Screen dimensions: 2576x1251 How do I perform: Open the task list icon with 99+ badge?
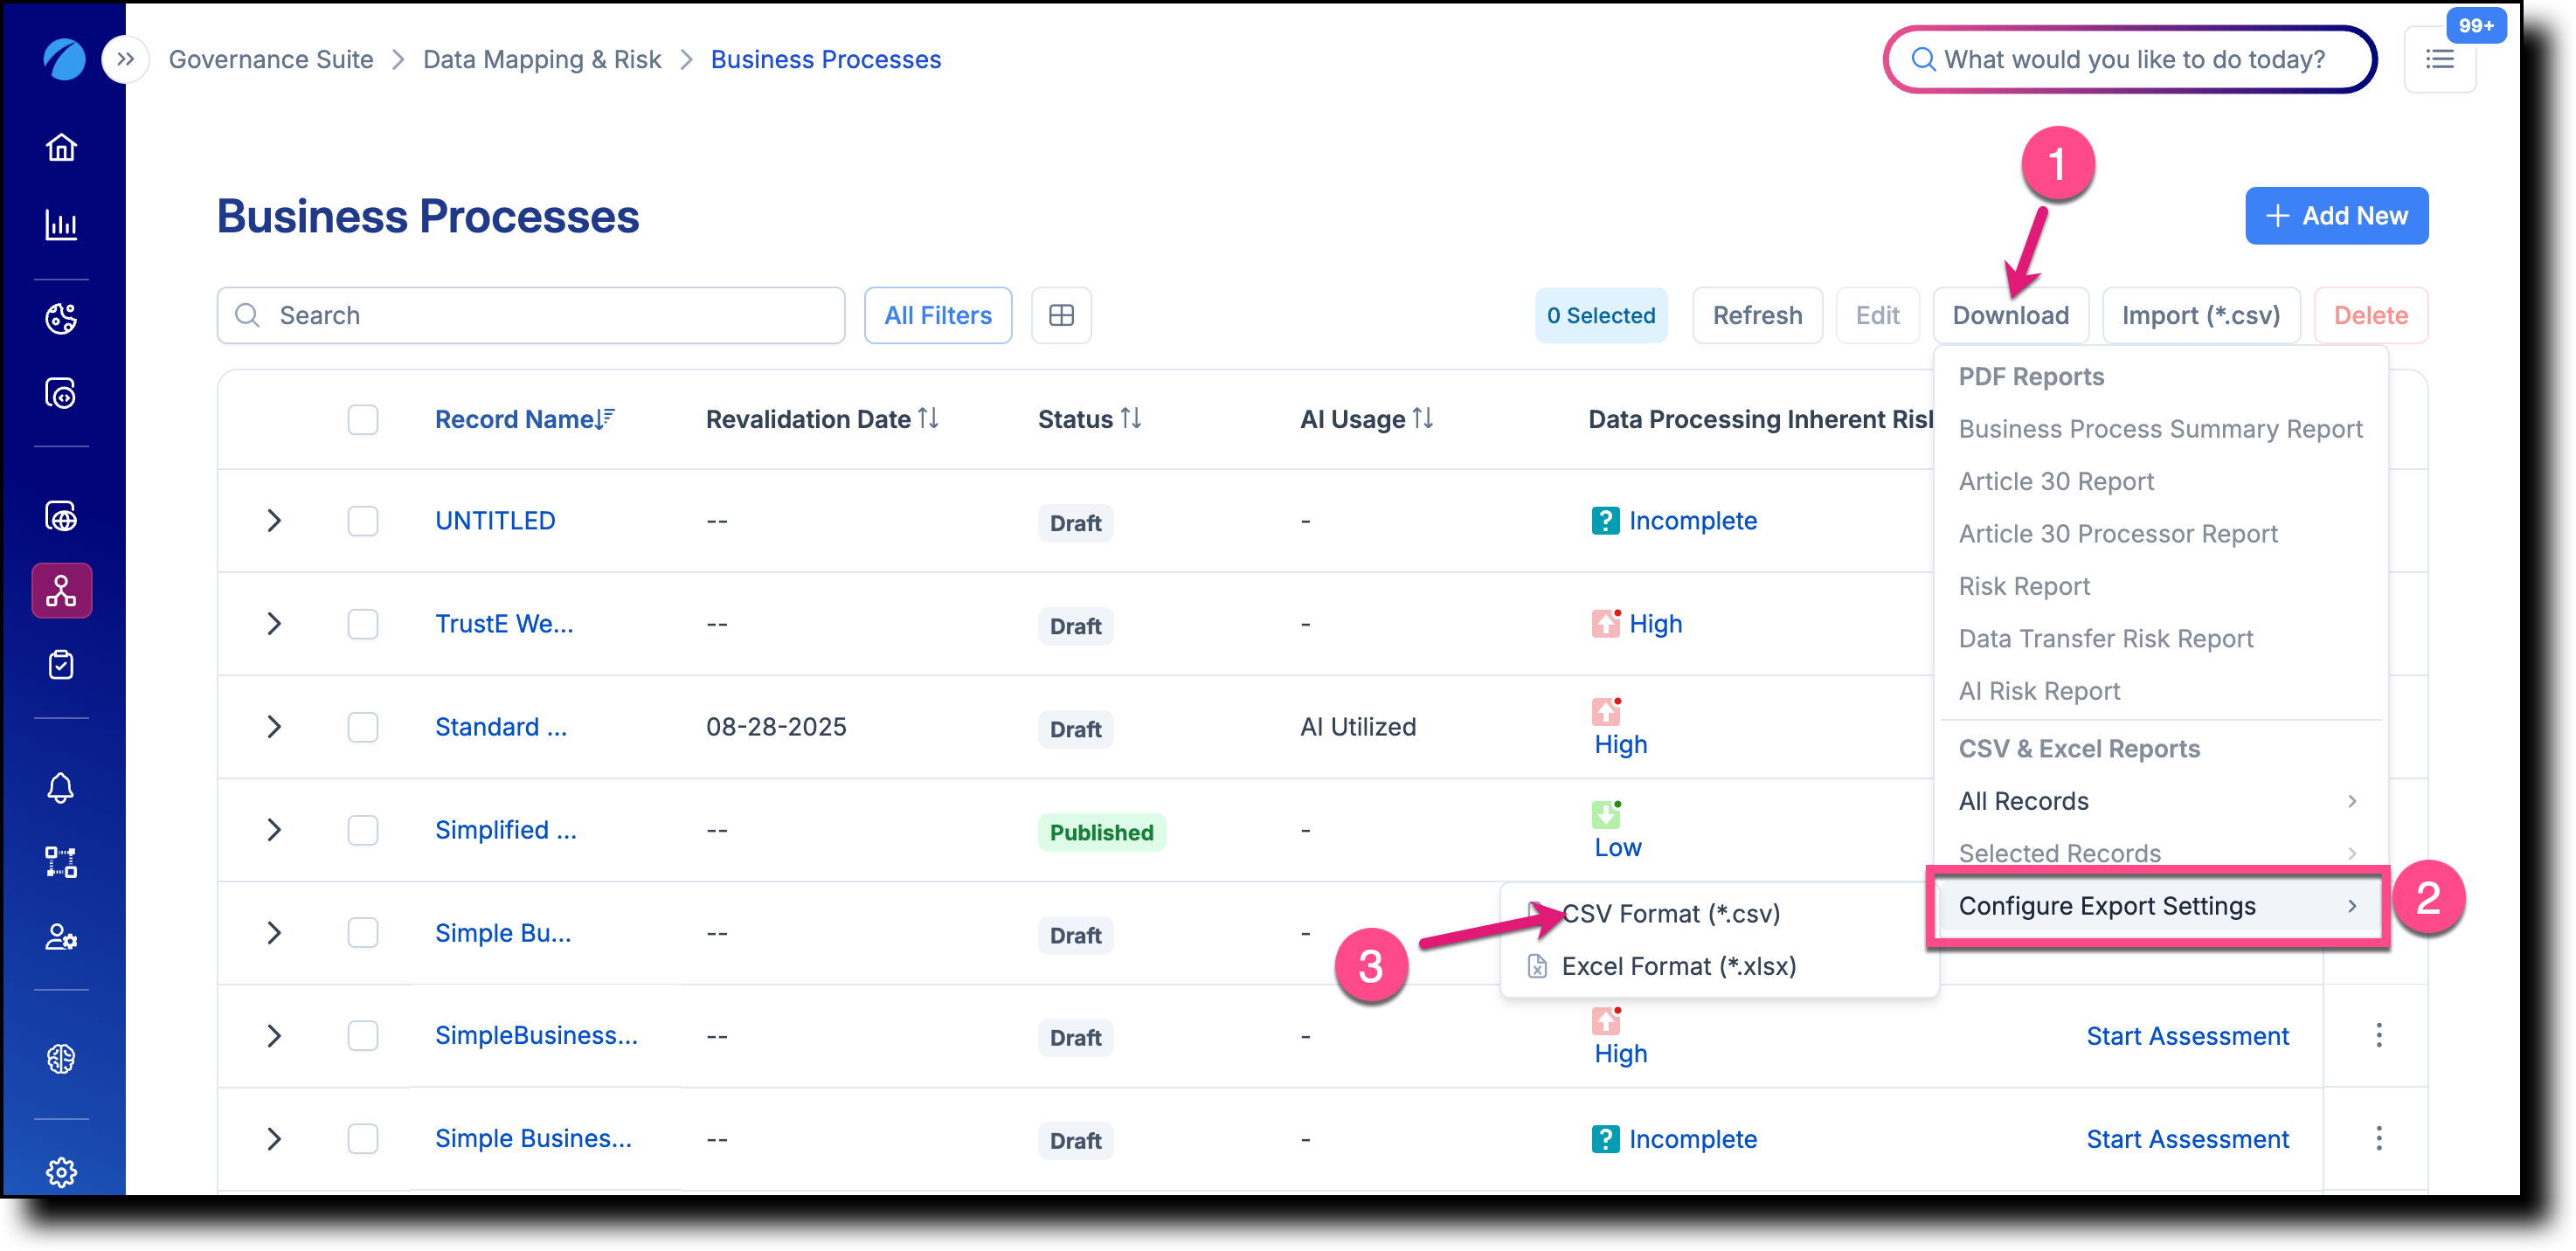point(2439,60)
